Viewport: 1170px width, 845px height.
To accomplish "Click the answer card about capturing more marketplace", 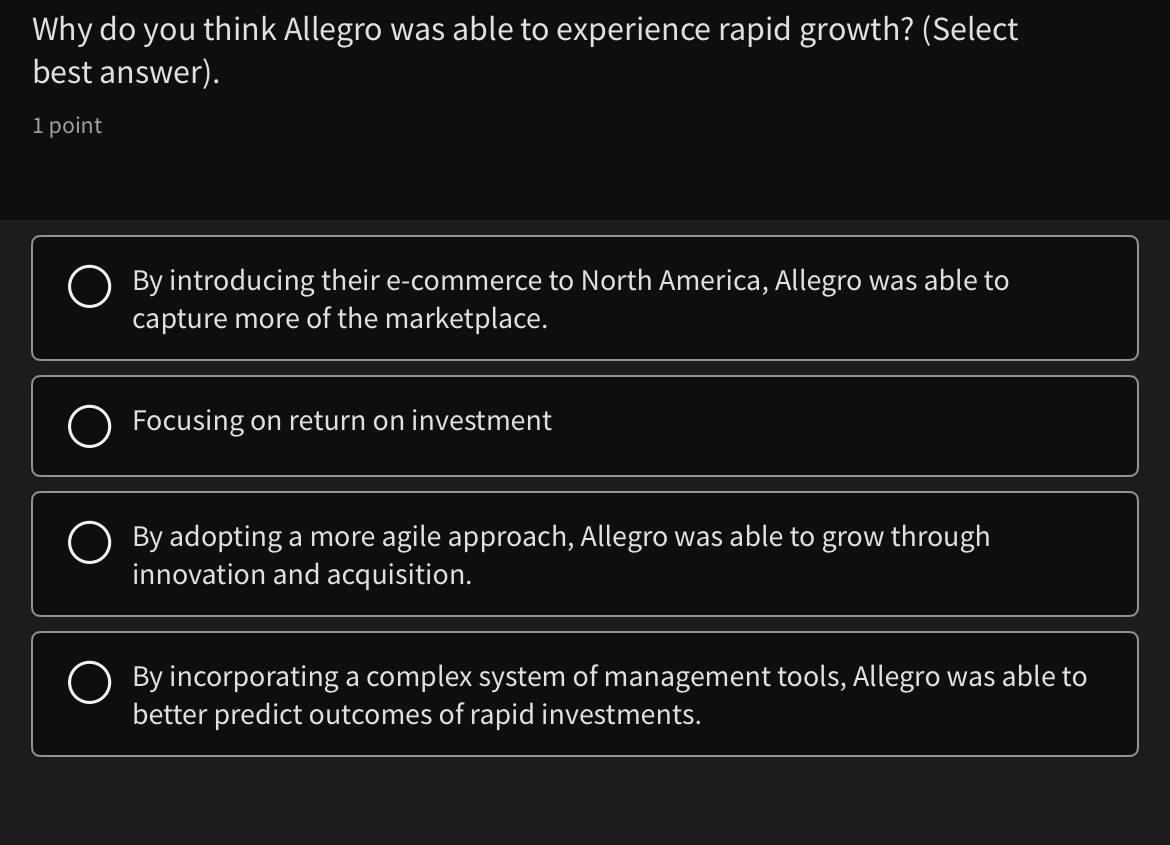I will tap(585, 297).
